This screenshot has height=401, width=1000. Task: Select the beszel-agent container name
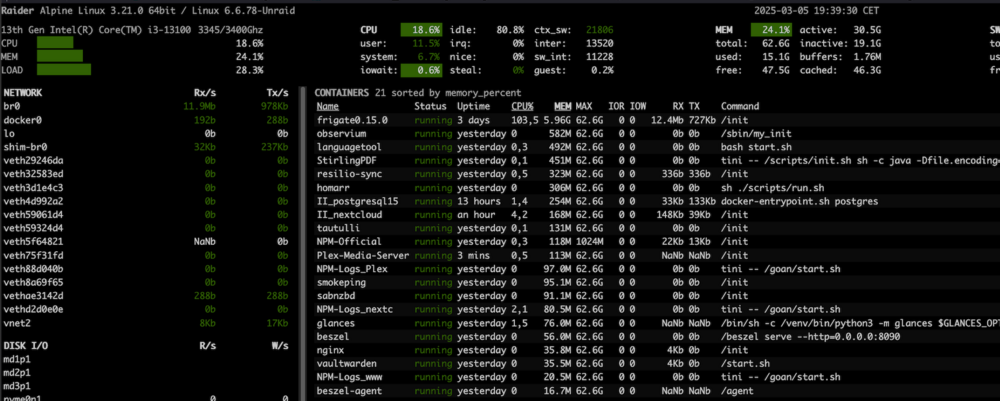click(349, 391)
